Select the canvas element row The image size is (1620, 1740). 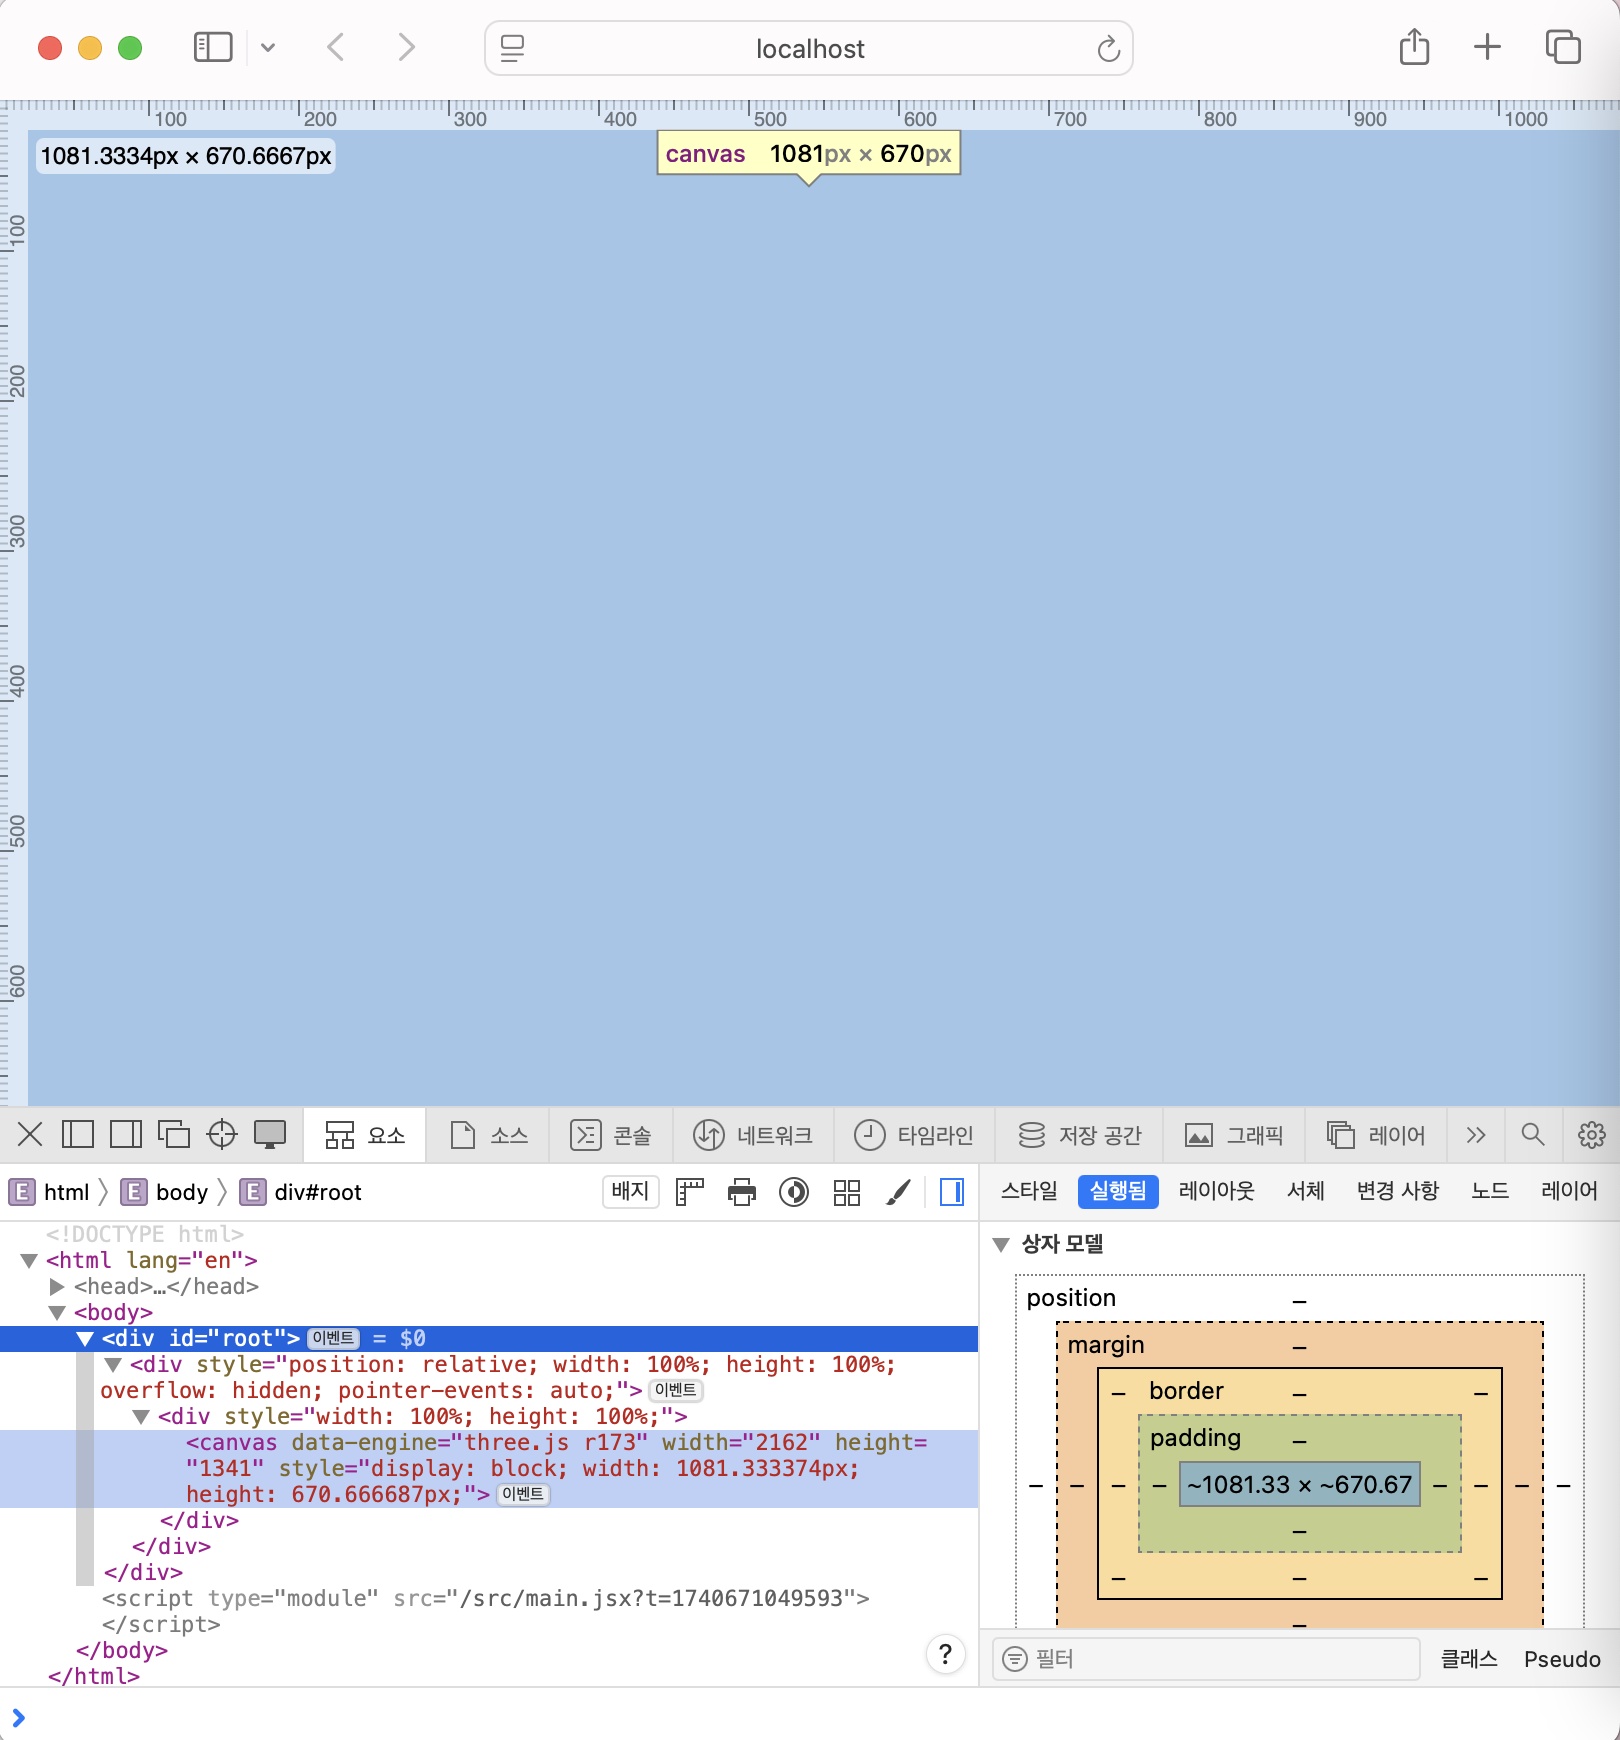[489, 1468]
